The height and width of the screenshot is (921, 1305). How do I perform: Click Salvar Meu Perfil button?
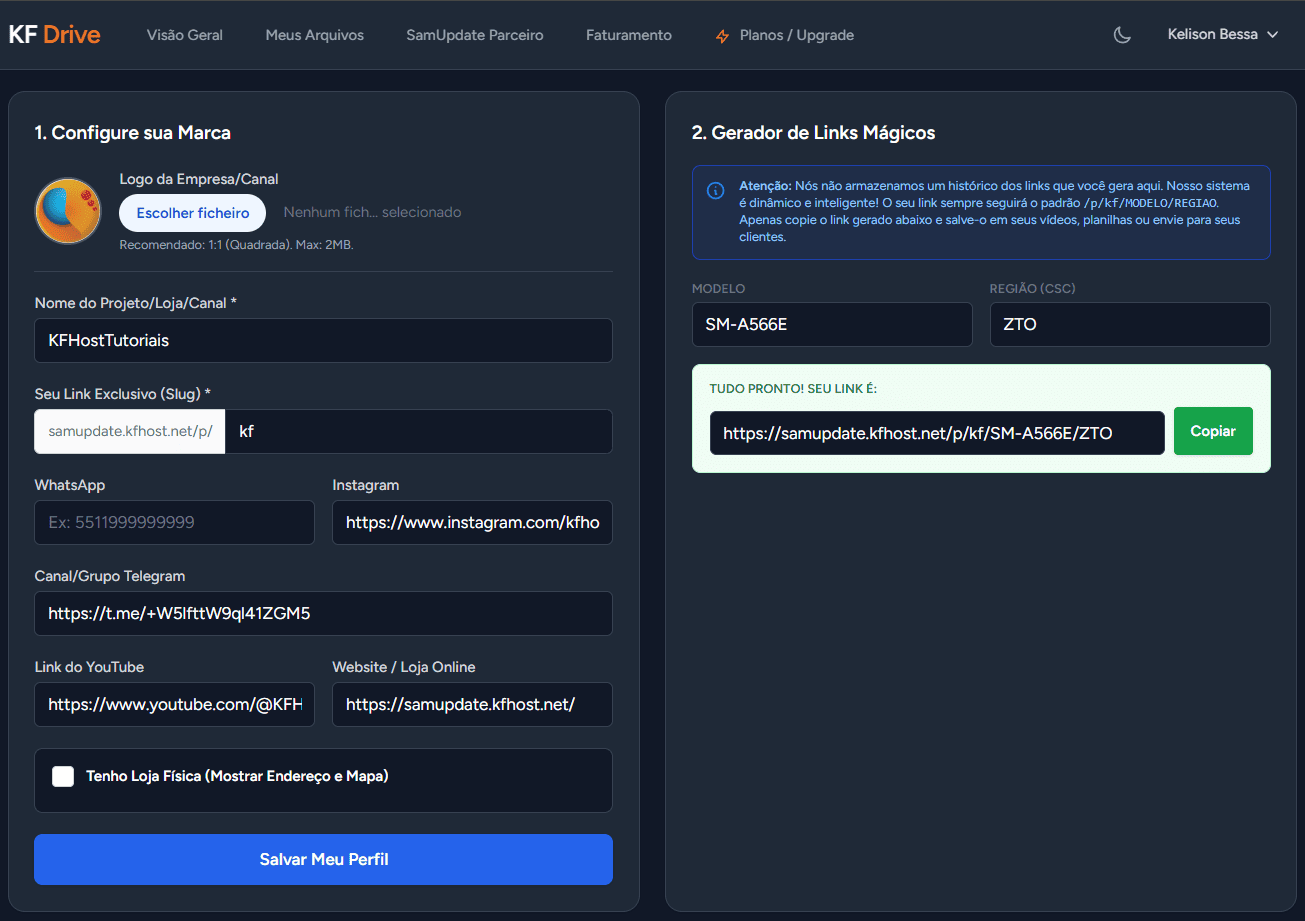coord(323,860)
